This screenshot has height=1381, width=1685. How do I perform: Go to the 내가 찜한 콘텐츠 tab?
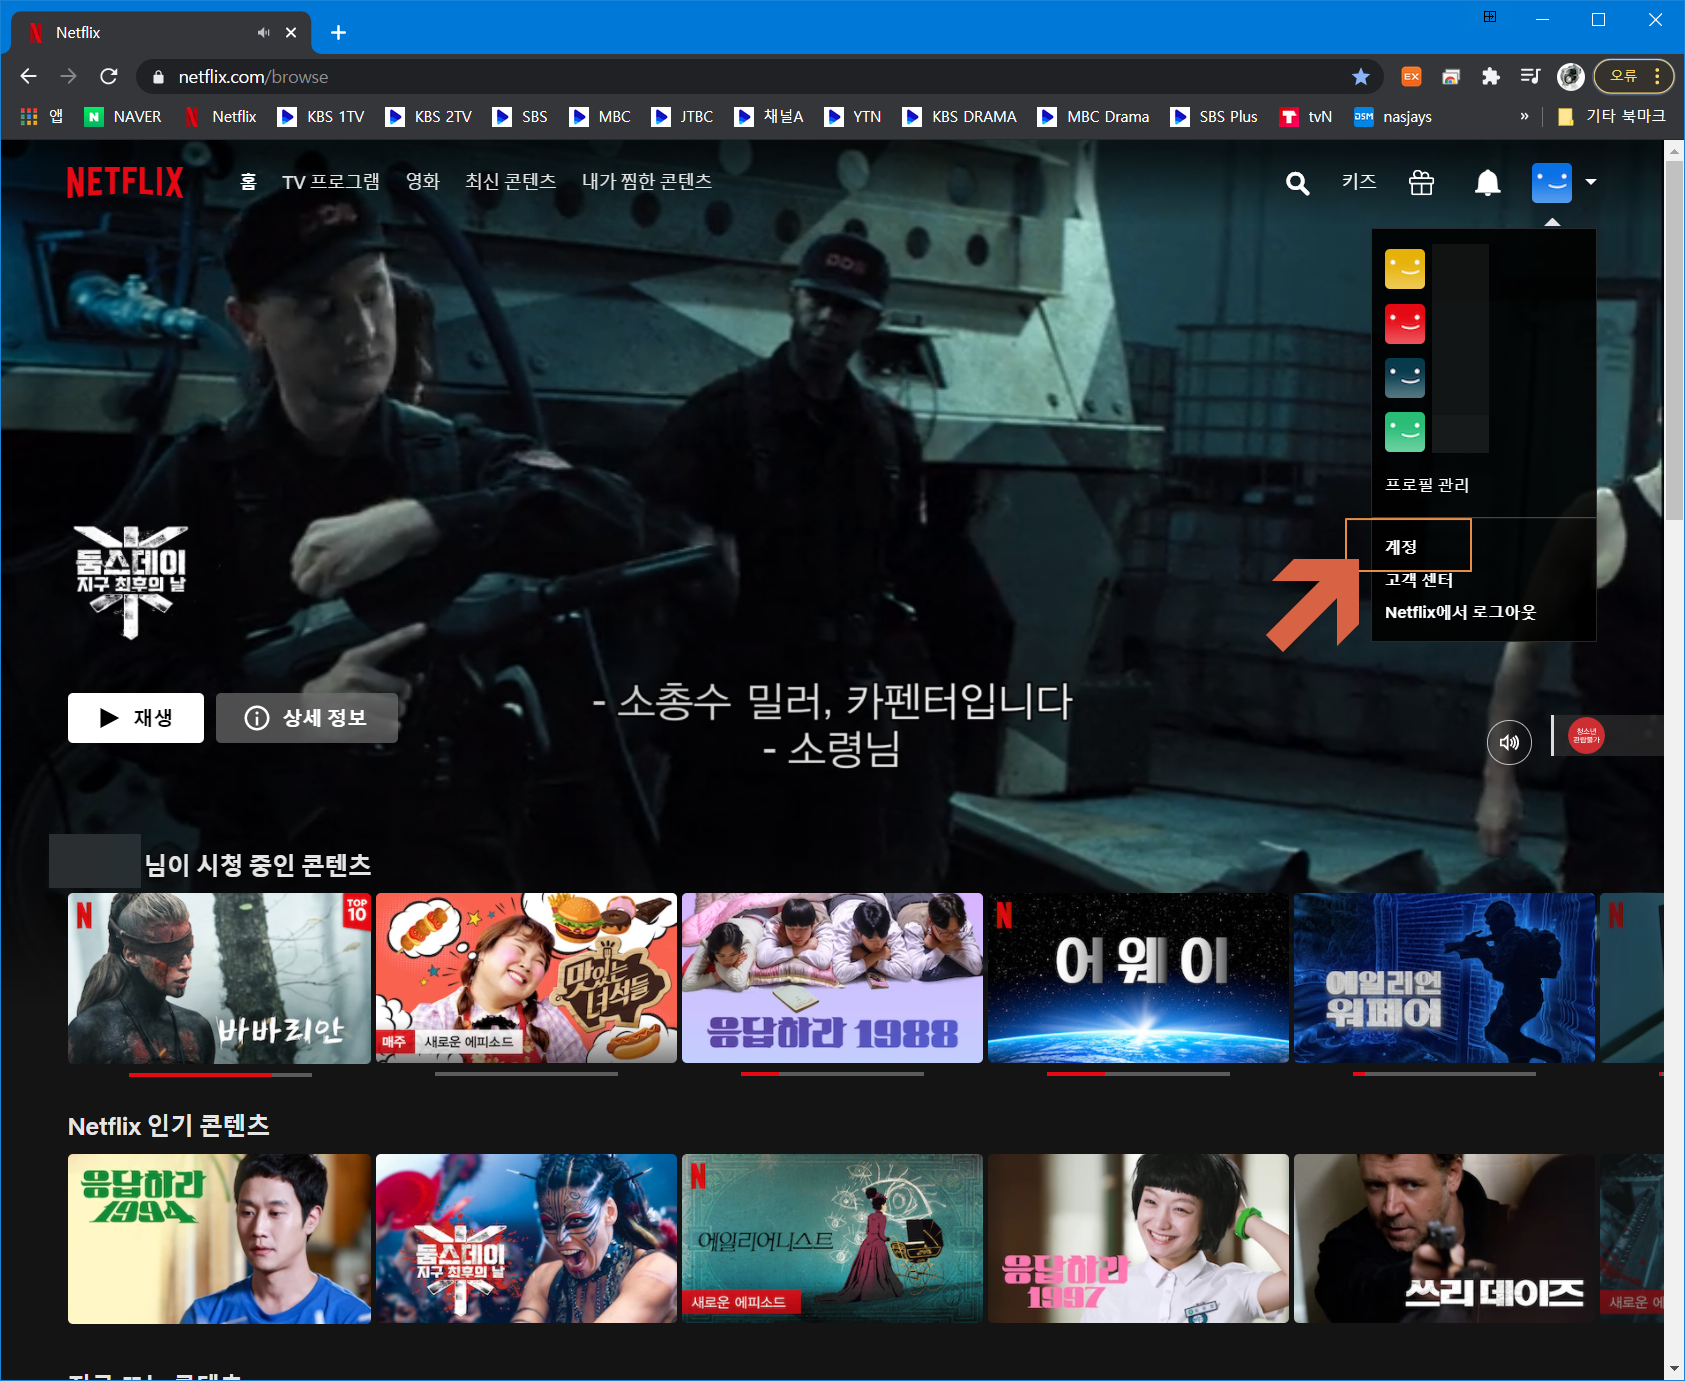647,182
